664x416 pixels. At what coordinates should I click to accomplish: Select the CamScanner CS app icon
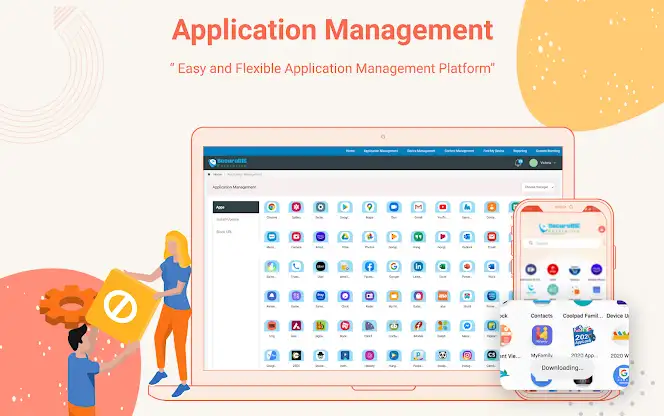tap(492, 355)
